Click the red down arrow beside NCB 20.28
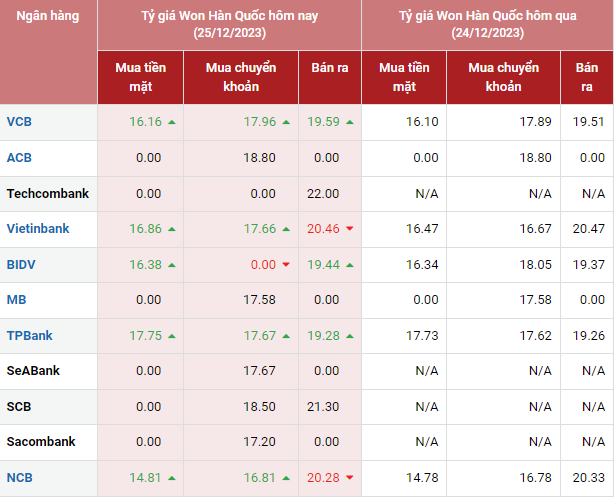Screen dimensions: 614x499 (350, 478)
